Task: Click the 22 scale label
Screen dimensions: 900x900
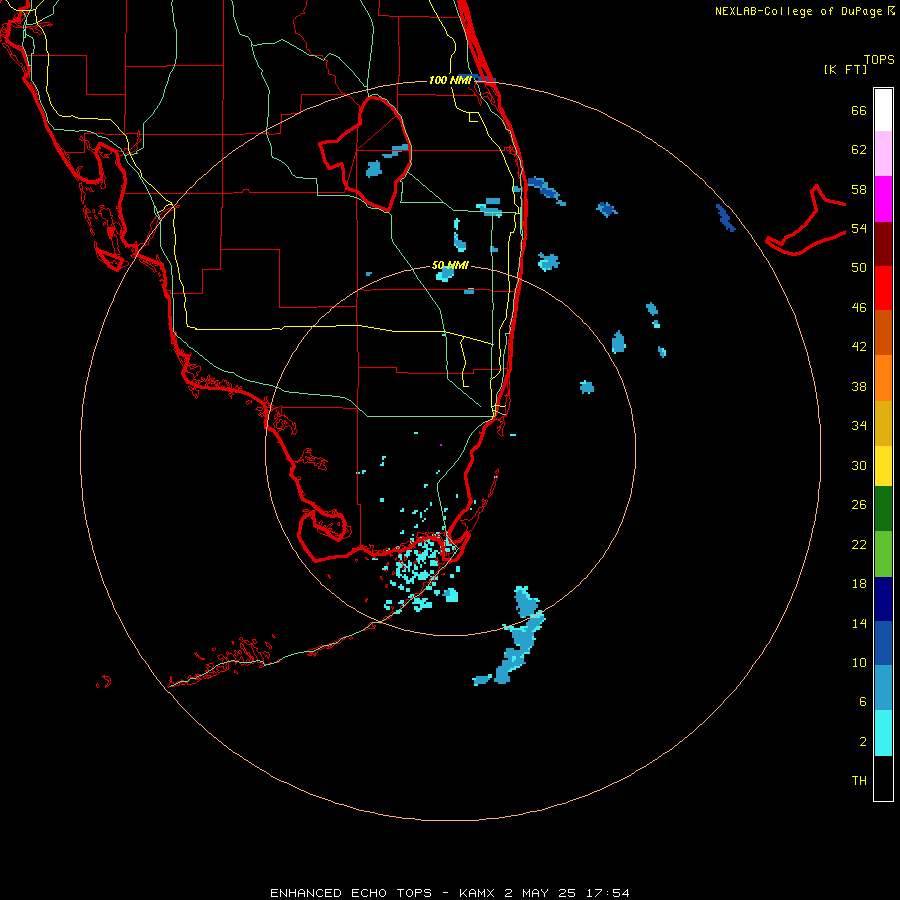Action: 859,544
